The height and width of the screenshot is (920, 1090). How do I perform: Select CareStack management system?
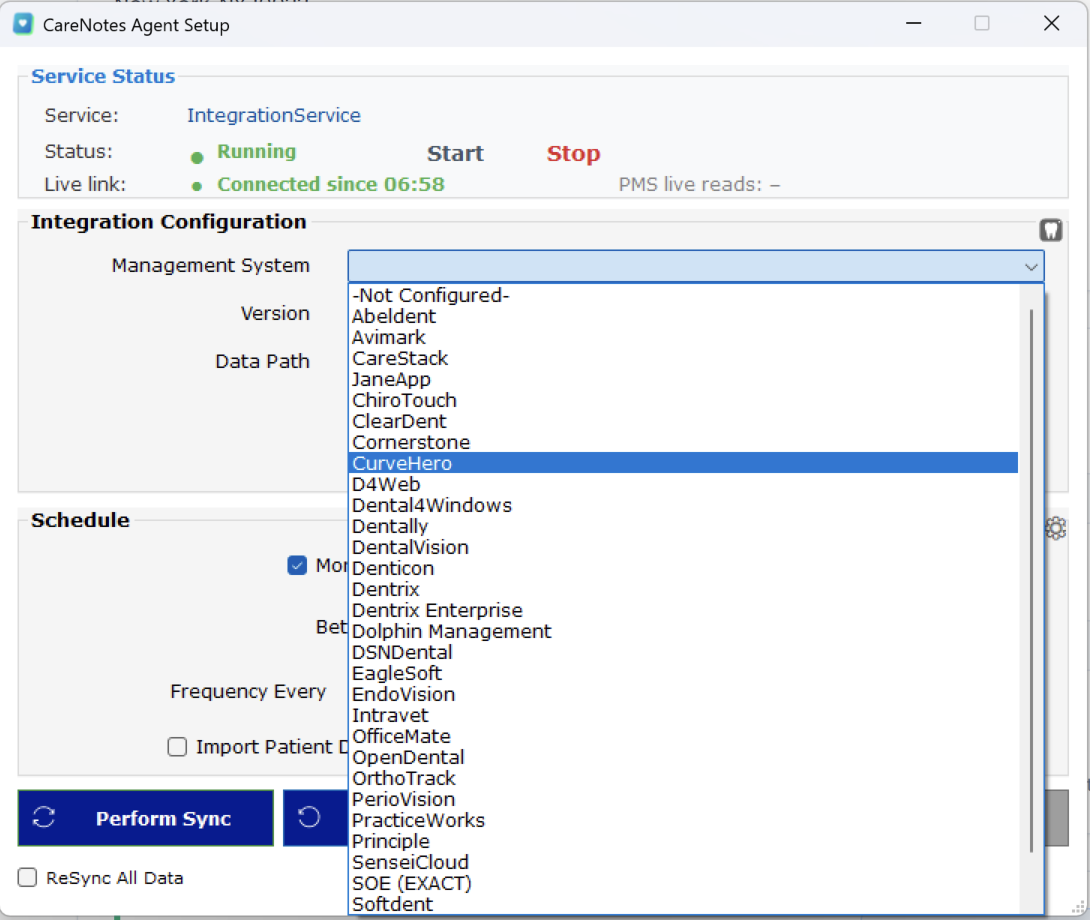(683, 358)
